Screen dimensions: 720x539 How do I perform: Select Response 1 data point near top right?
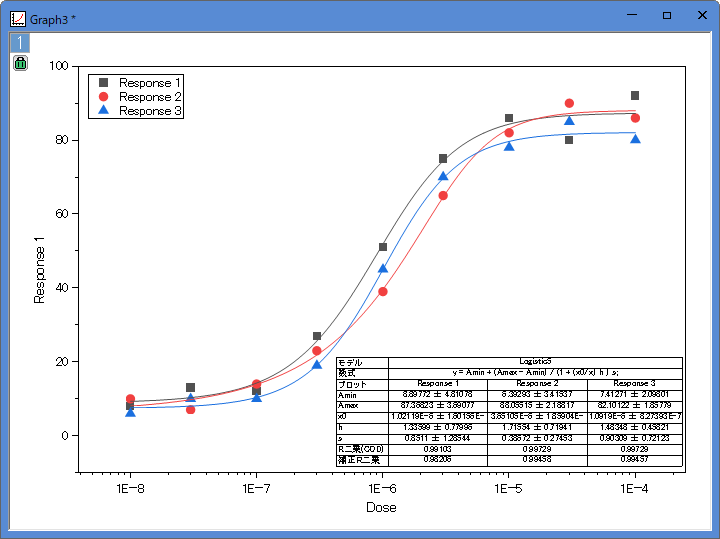[x=634, y=96]
